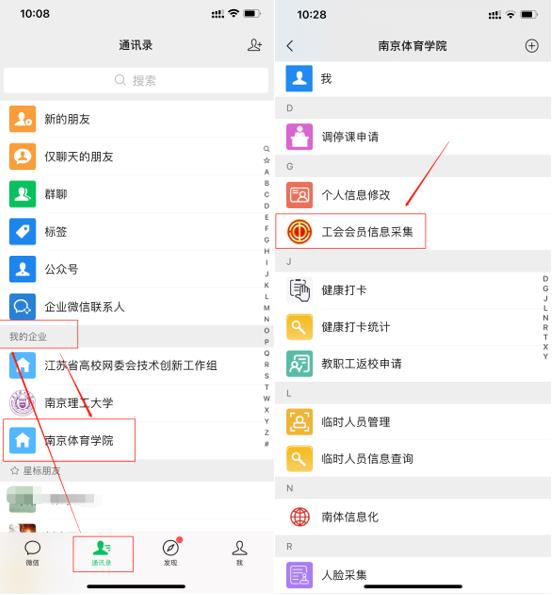Go back using the left chevron

point(290,46)
